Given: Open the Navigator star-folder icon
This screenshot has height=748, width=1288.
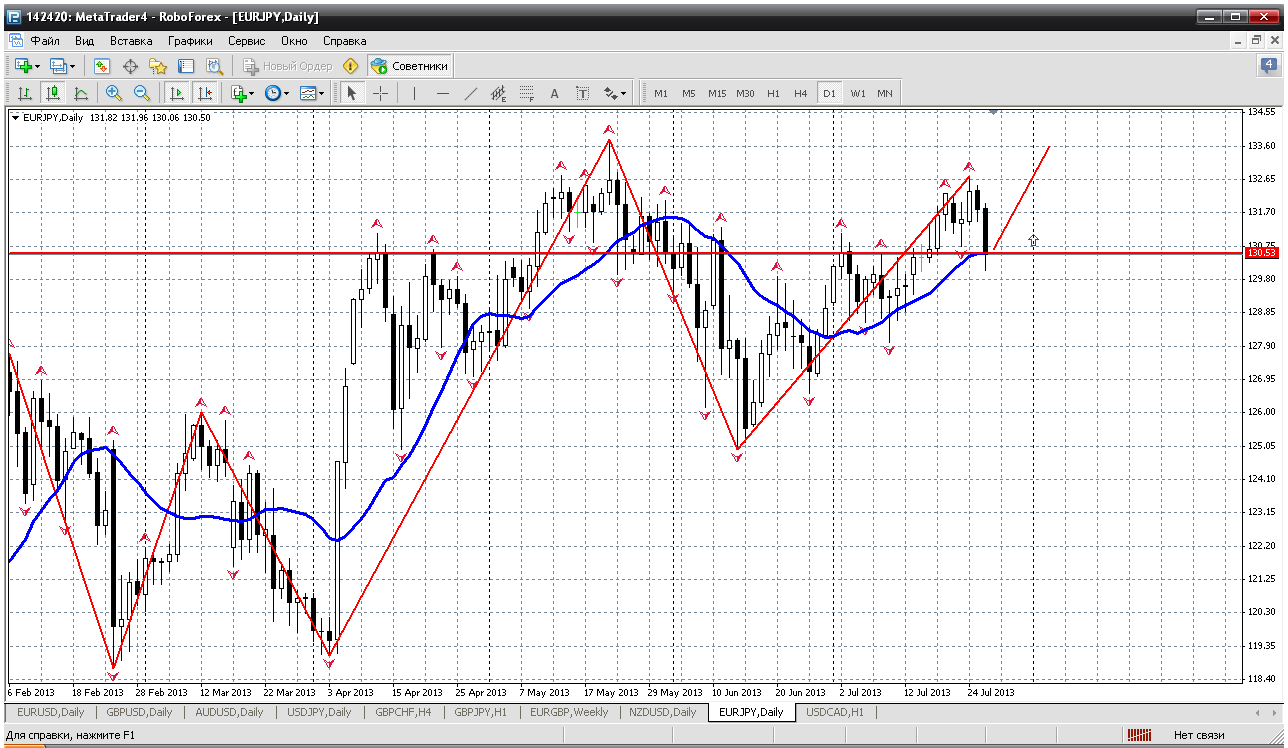Looking at the screenshot, I should (158, 66).
